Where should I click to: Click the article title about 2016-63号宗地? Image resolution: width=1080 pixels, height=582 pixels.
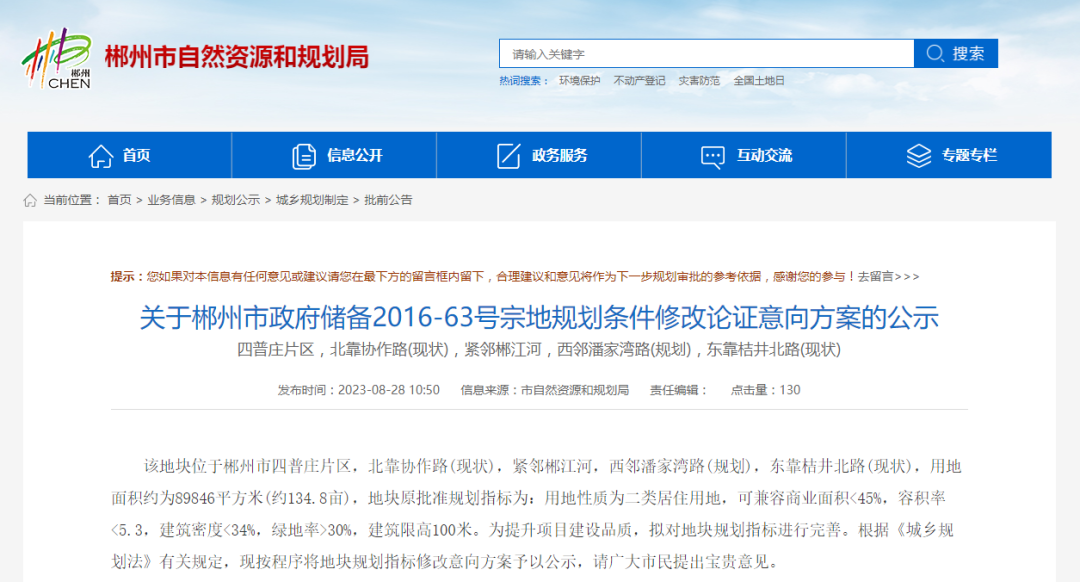(539, 318)
